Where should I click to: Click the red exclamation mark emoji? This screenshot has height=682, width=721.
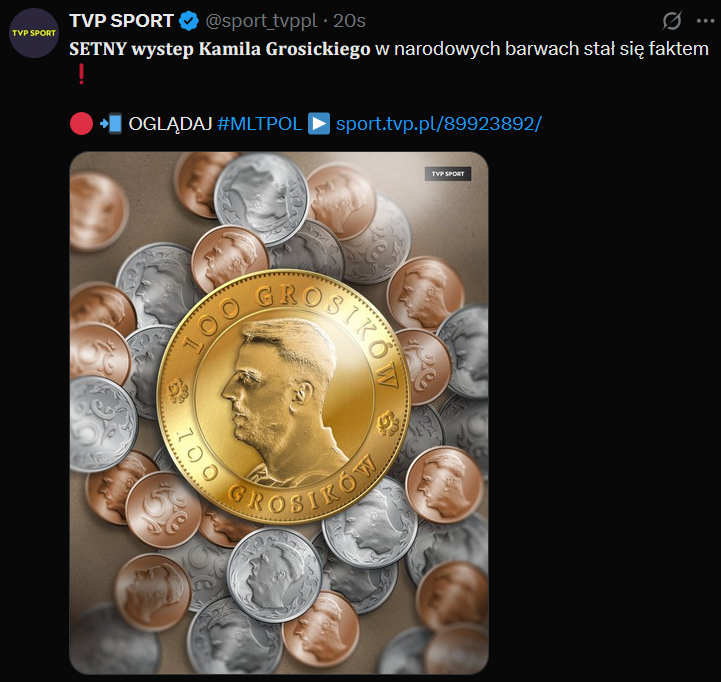point(81,74)
